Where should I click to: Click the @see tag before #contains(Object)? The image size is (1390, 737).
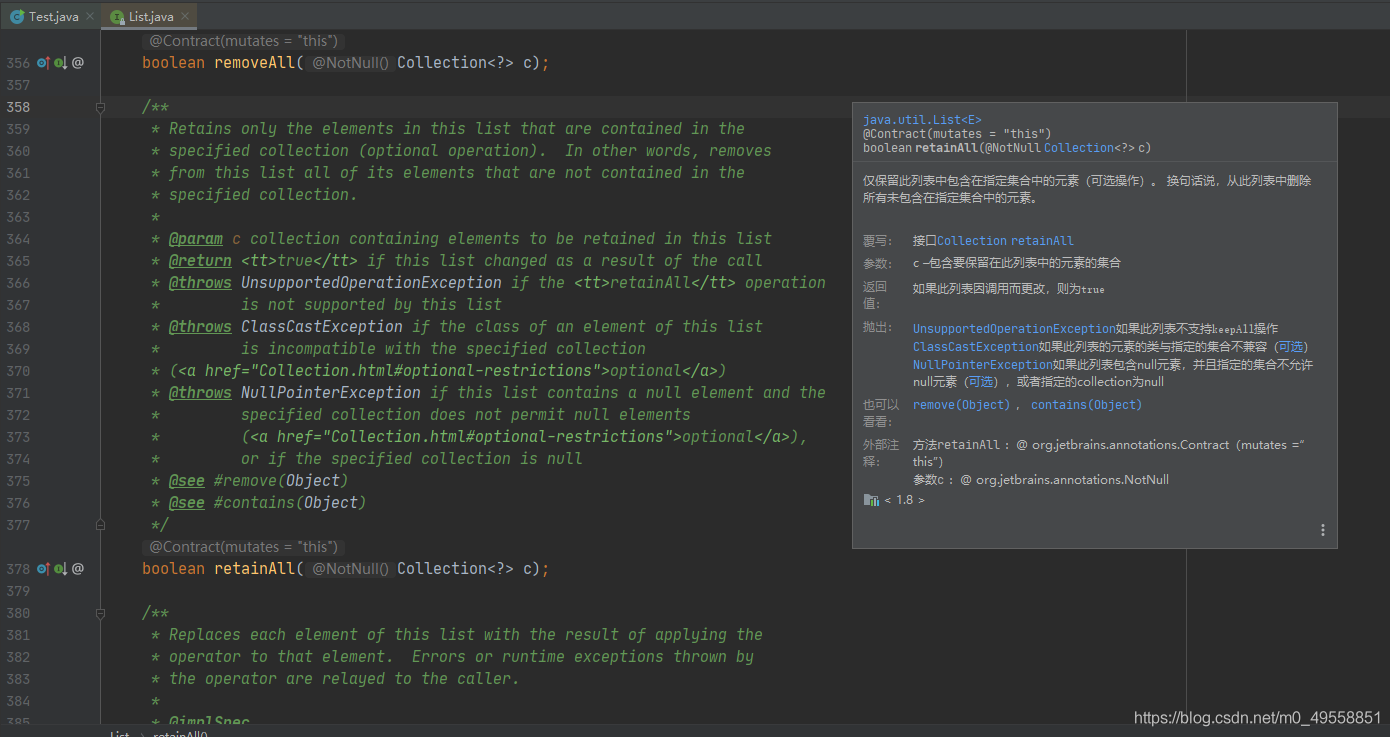pyautogui.click(x=187, y=503)
